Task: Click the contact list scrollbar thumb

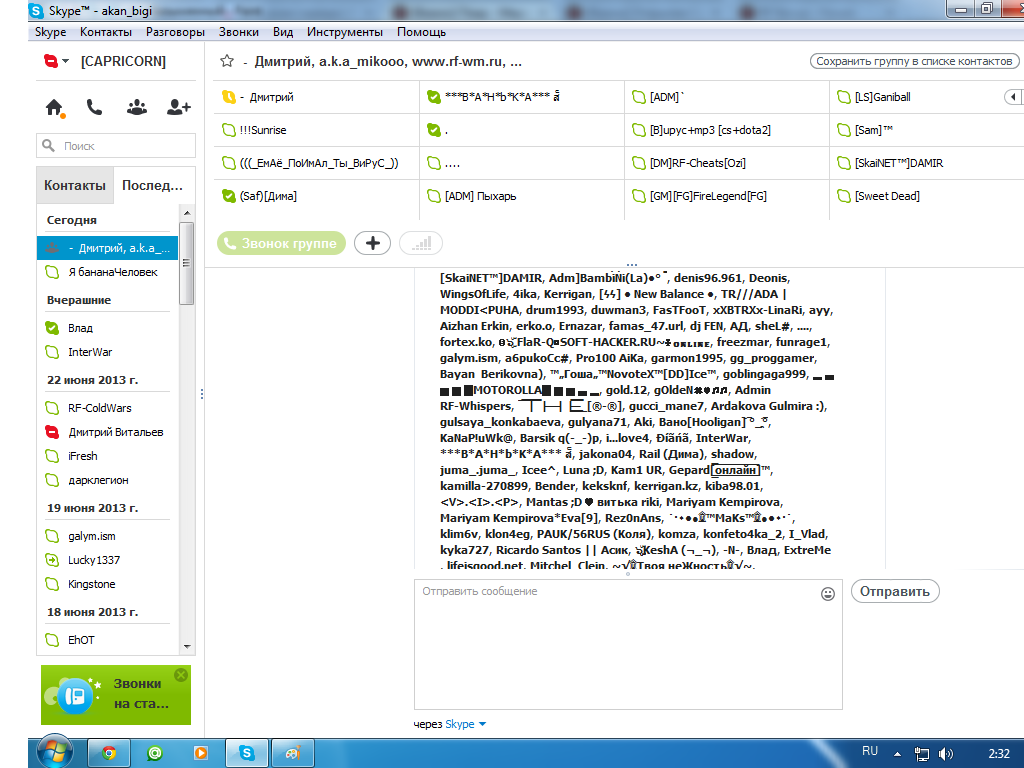Action: 187,263
